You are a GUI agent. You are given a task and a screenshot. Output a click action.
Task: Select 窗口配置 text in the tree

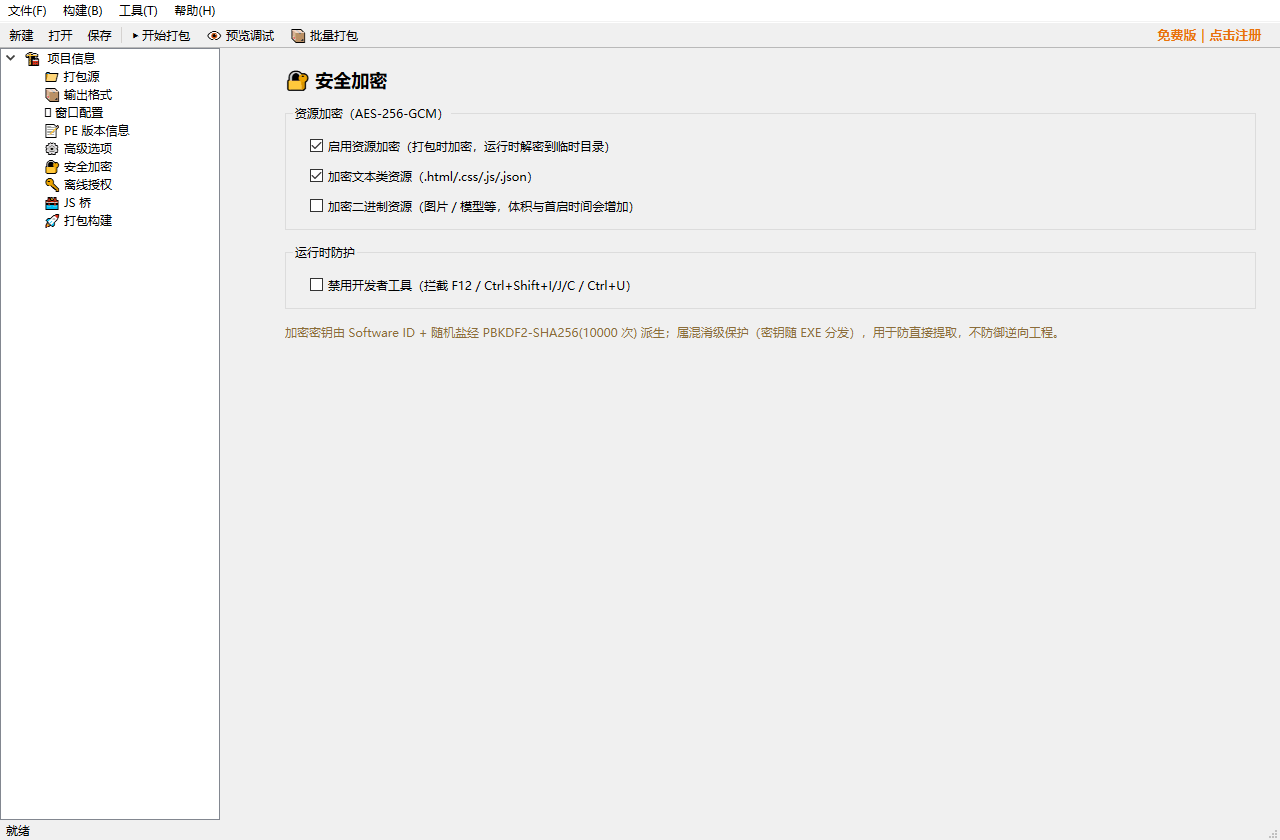(79, 113)
